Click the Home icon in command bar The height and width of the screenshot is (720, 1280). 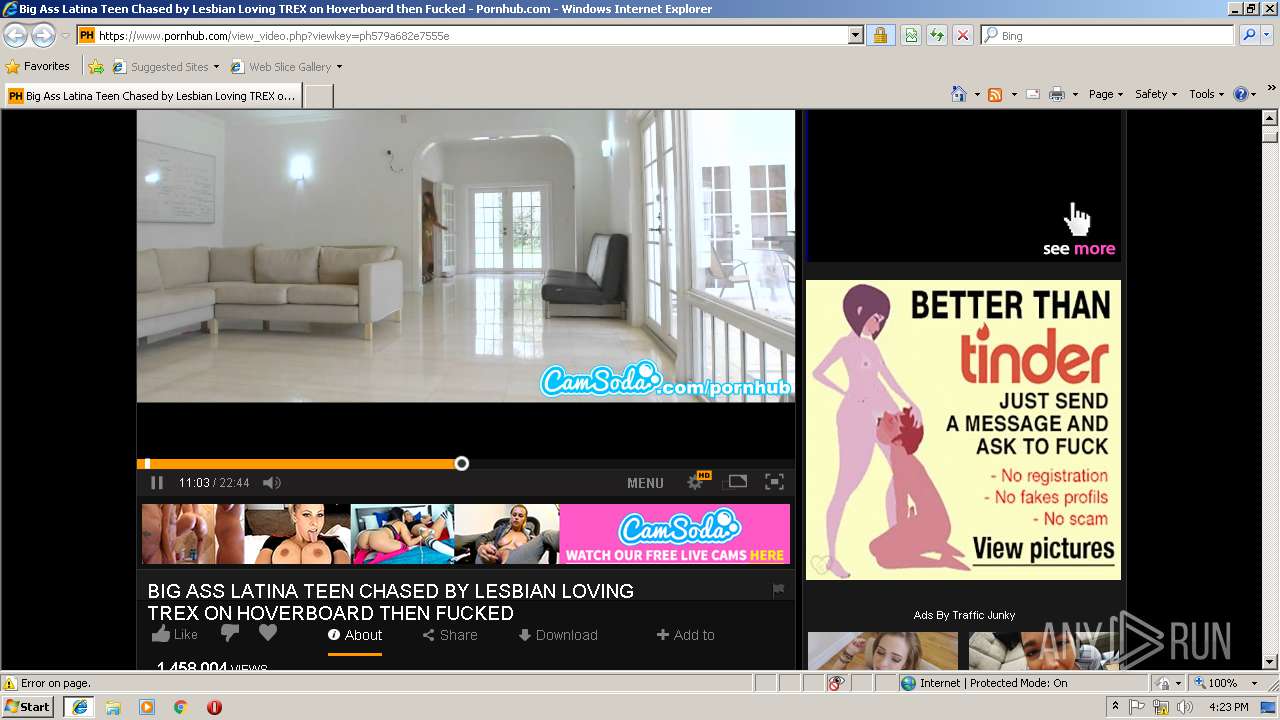pos(959,94)
